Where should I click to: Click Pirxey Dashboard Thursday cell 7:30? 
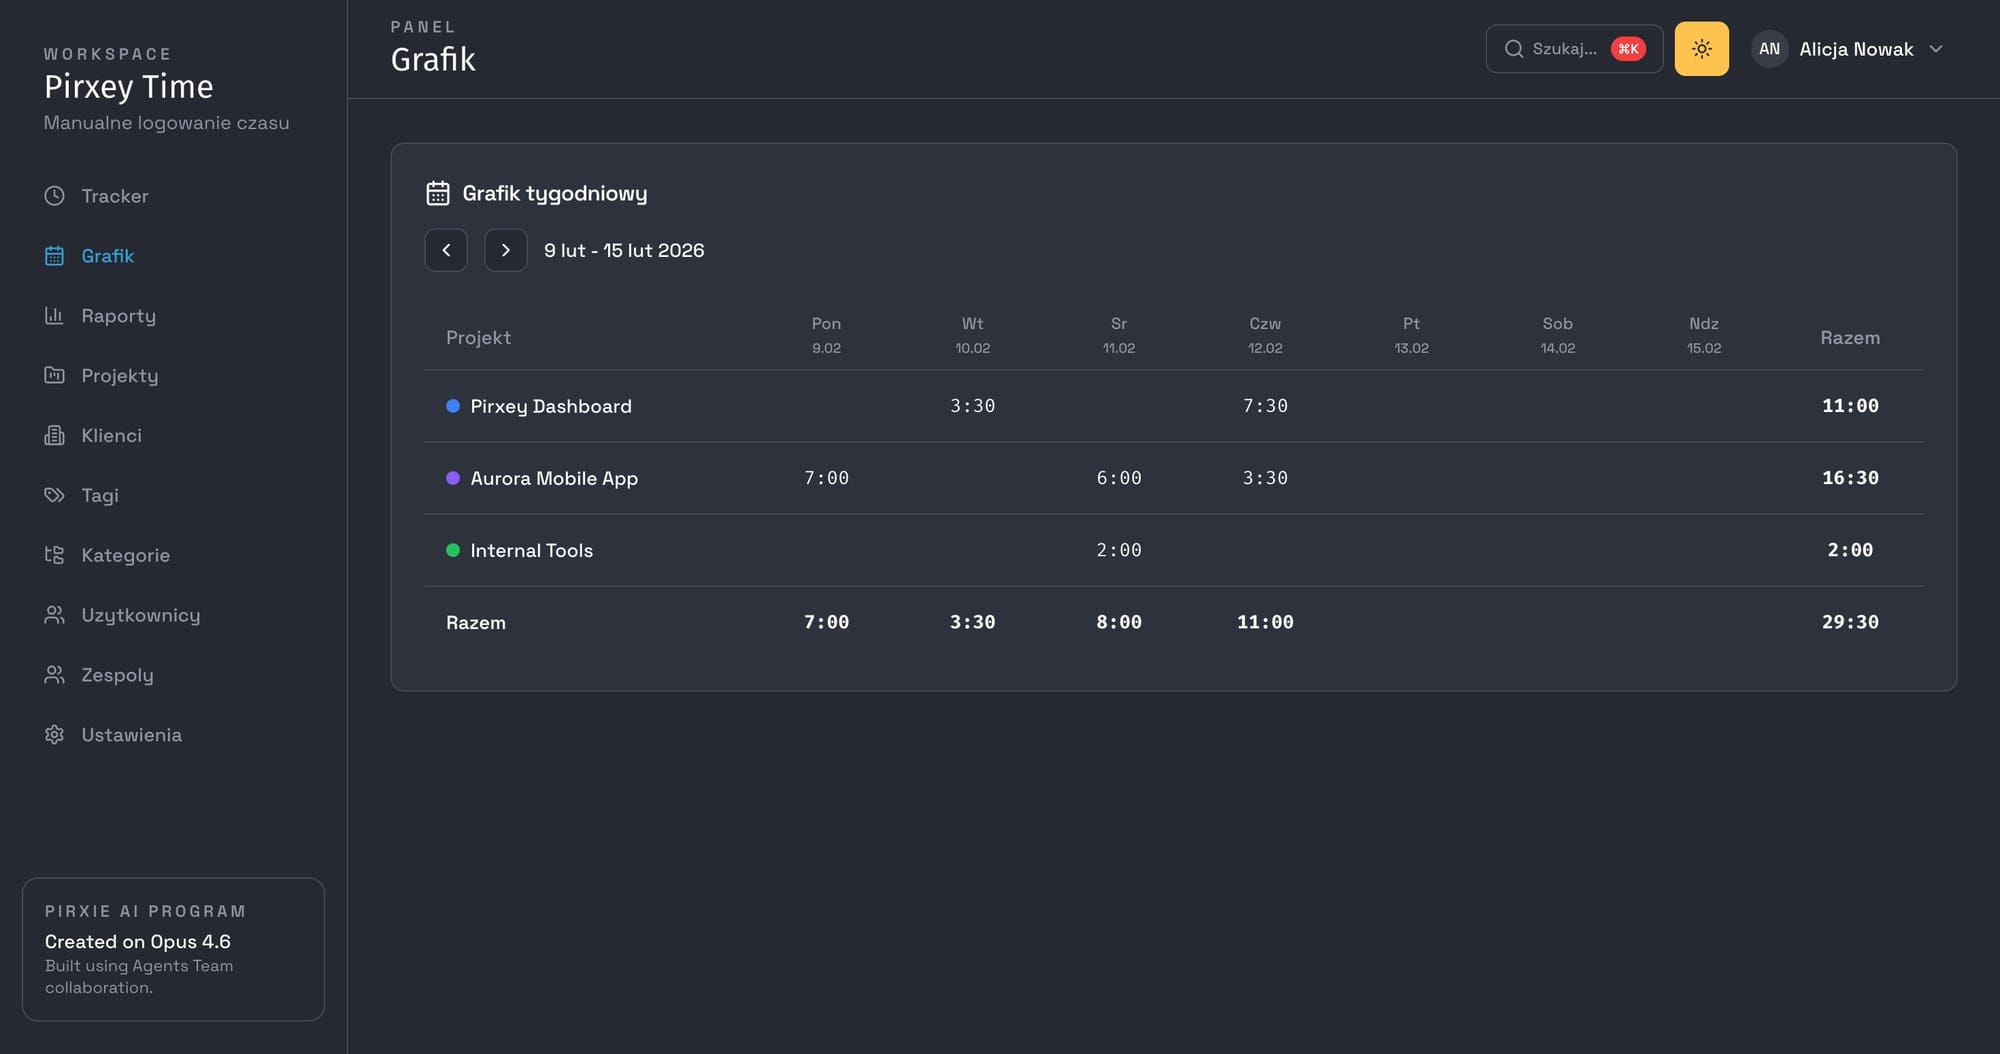click(x=1265, y=406)
